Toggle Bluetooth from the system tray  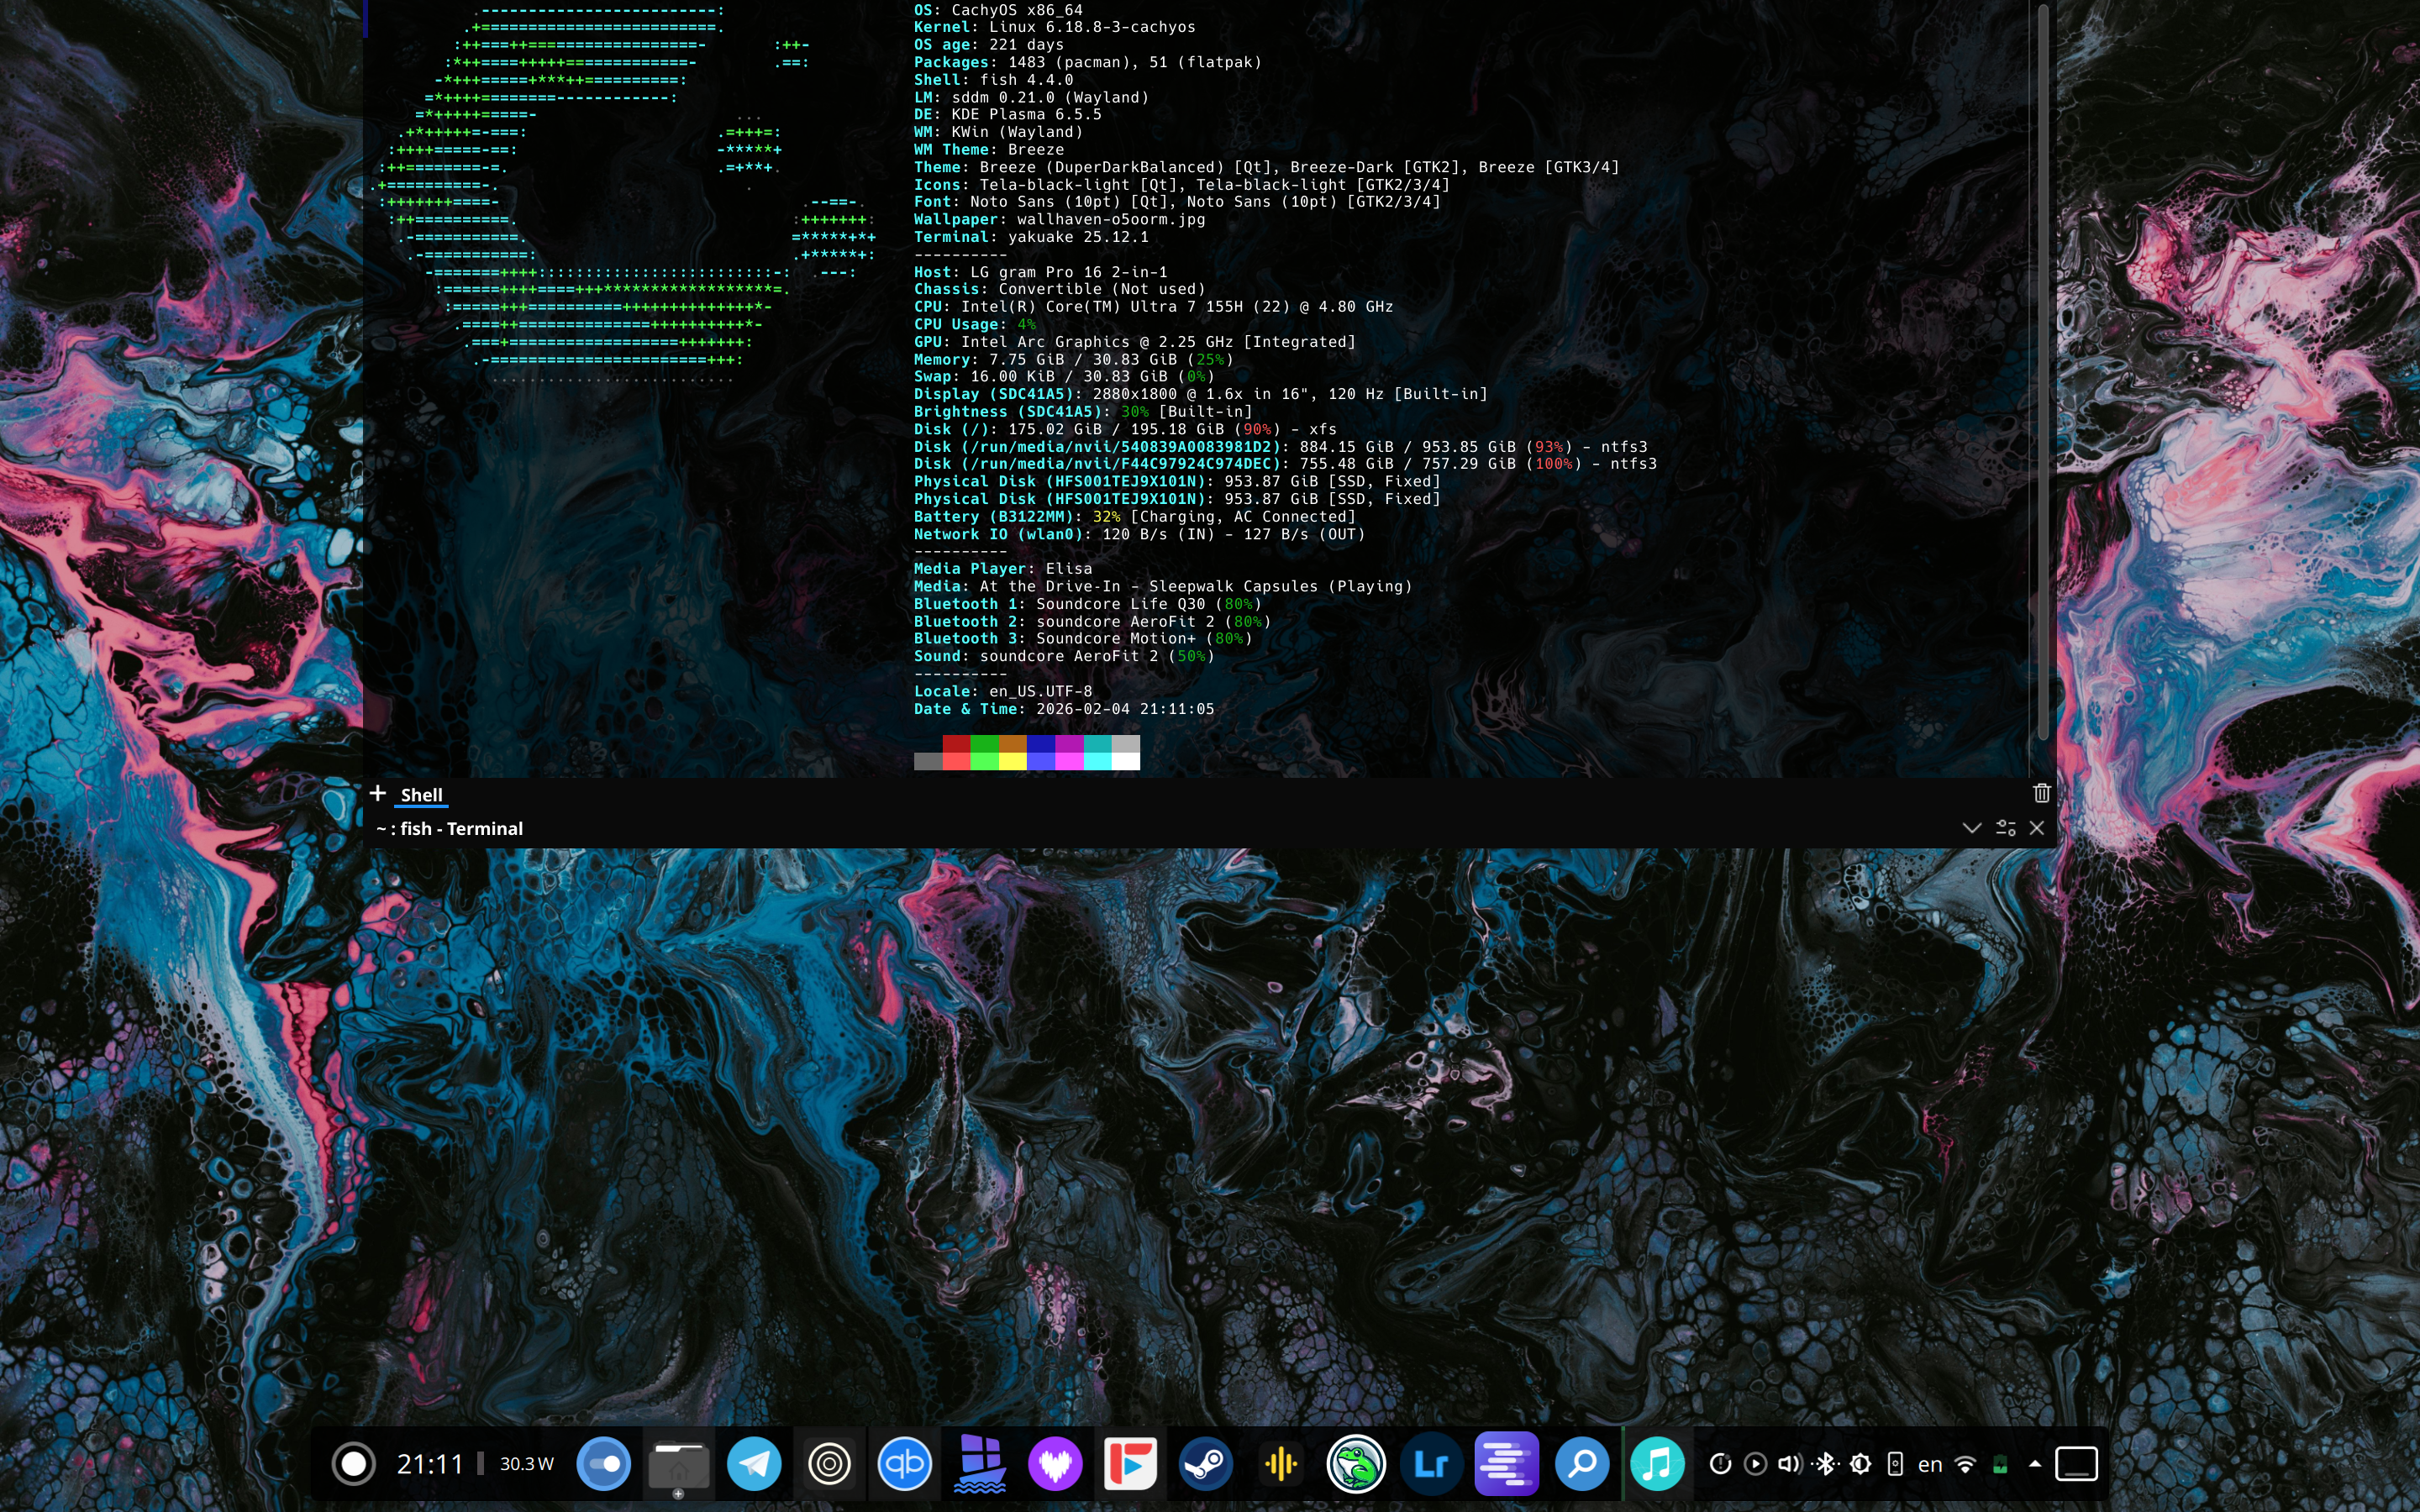pos(1825,1464)
